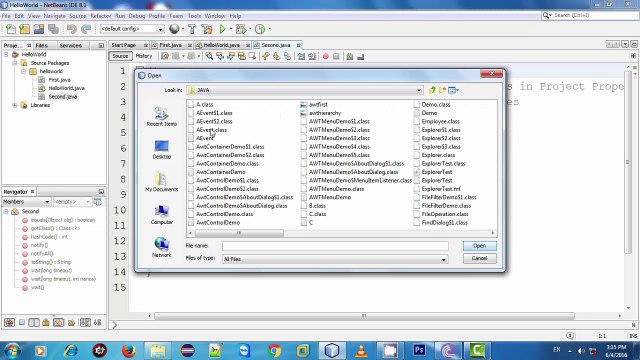Image resolution: width=640 pixels, height=360 pixels.
Task: Click the Up One Level folder icon
Action: coord(432,90)
